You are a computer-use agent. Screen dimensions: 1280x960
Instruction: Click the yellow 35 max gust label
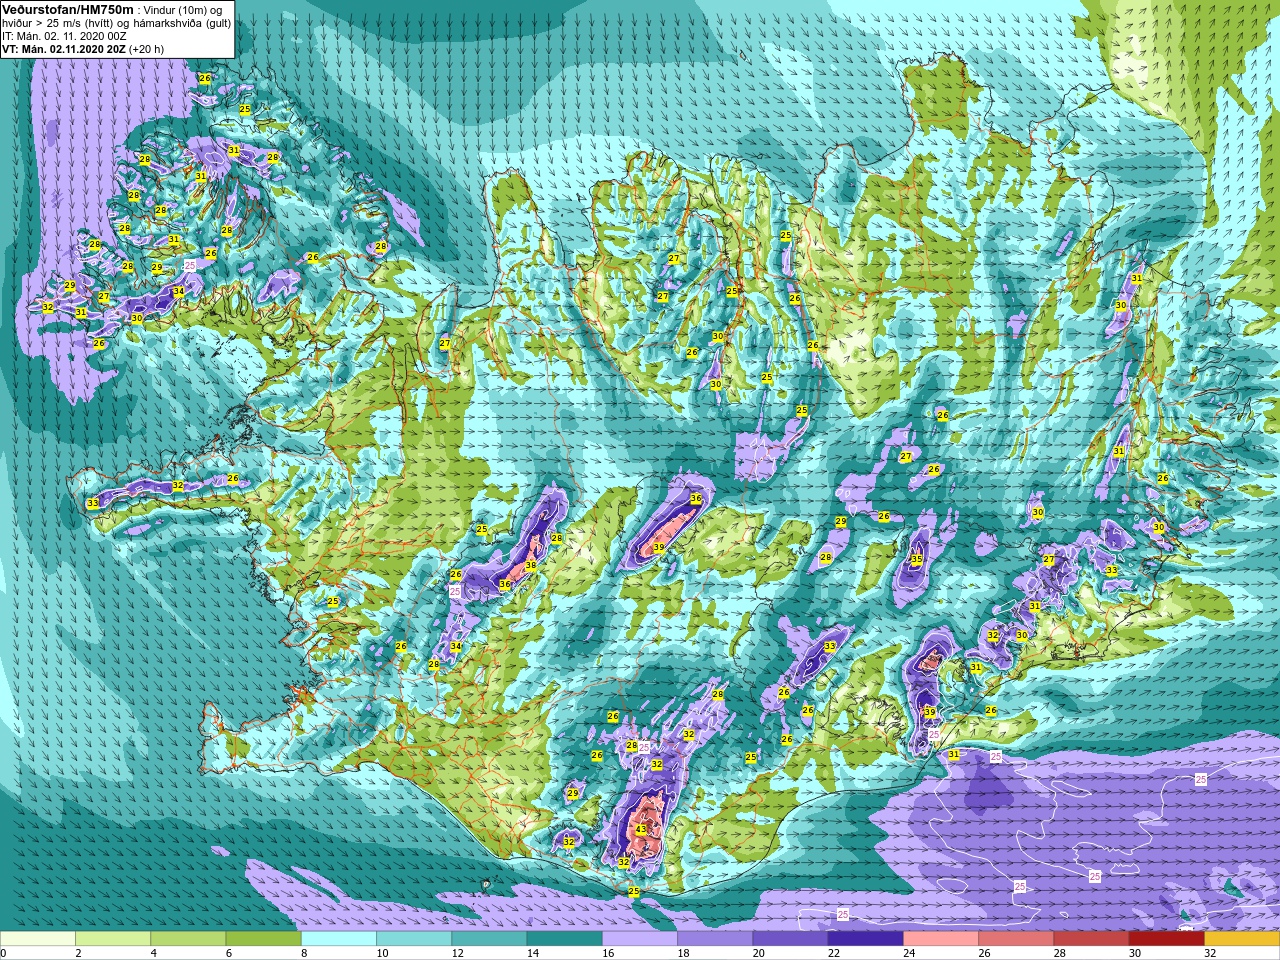pos(916,559)
